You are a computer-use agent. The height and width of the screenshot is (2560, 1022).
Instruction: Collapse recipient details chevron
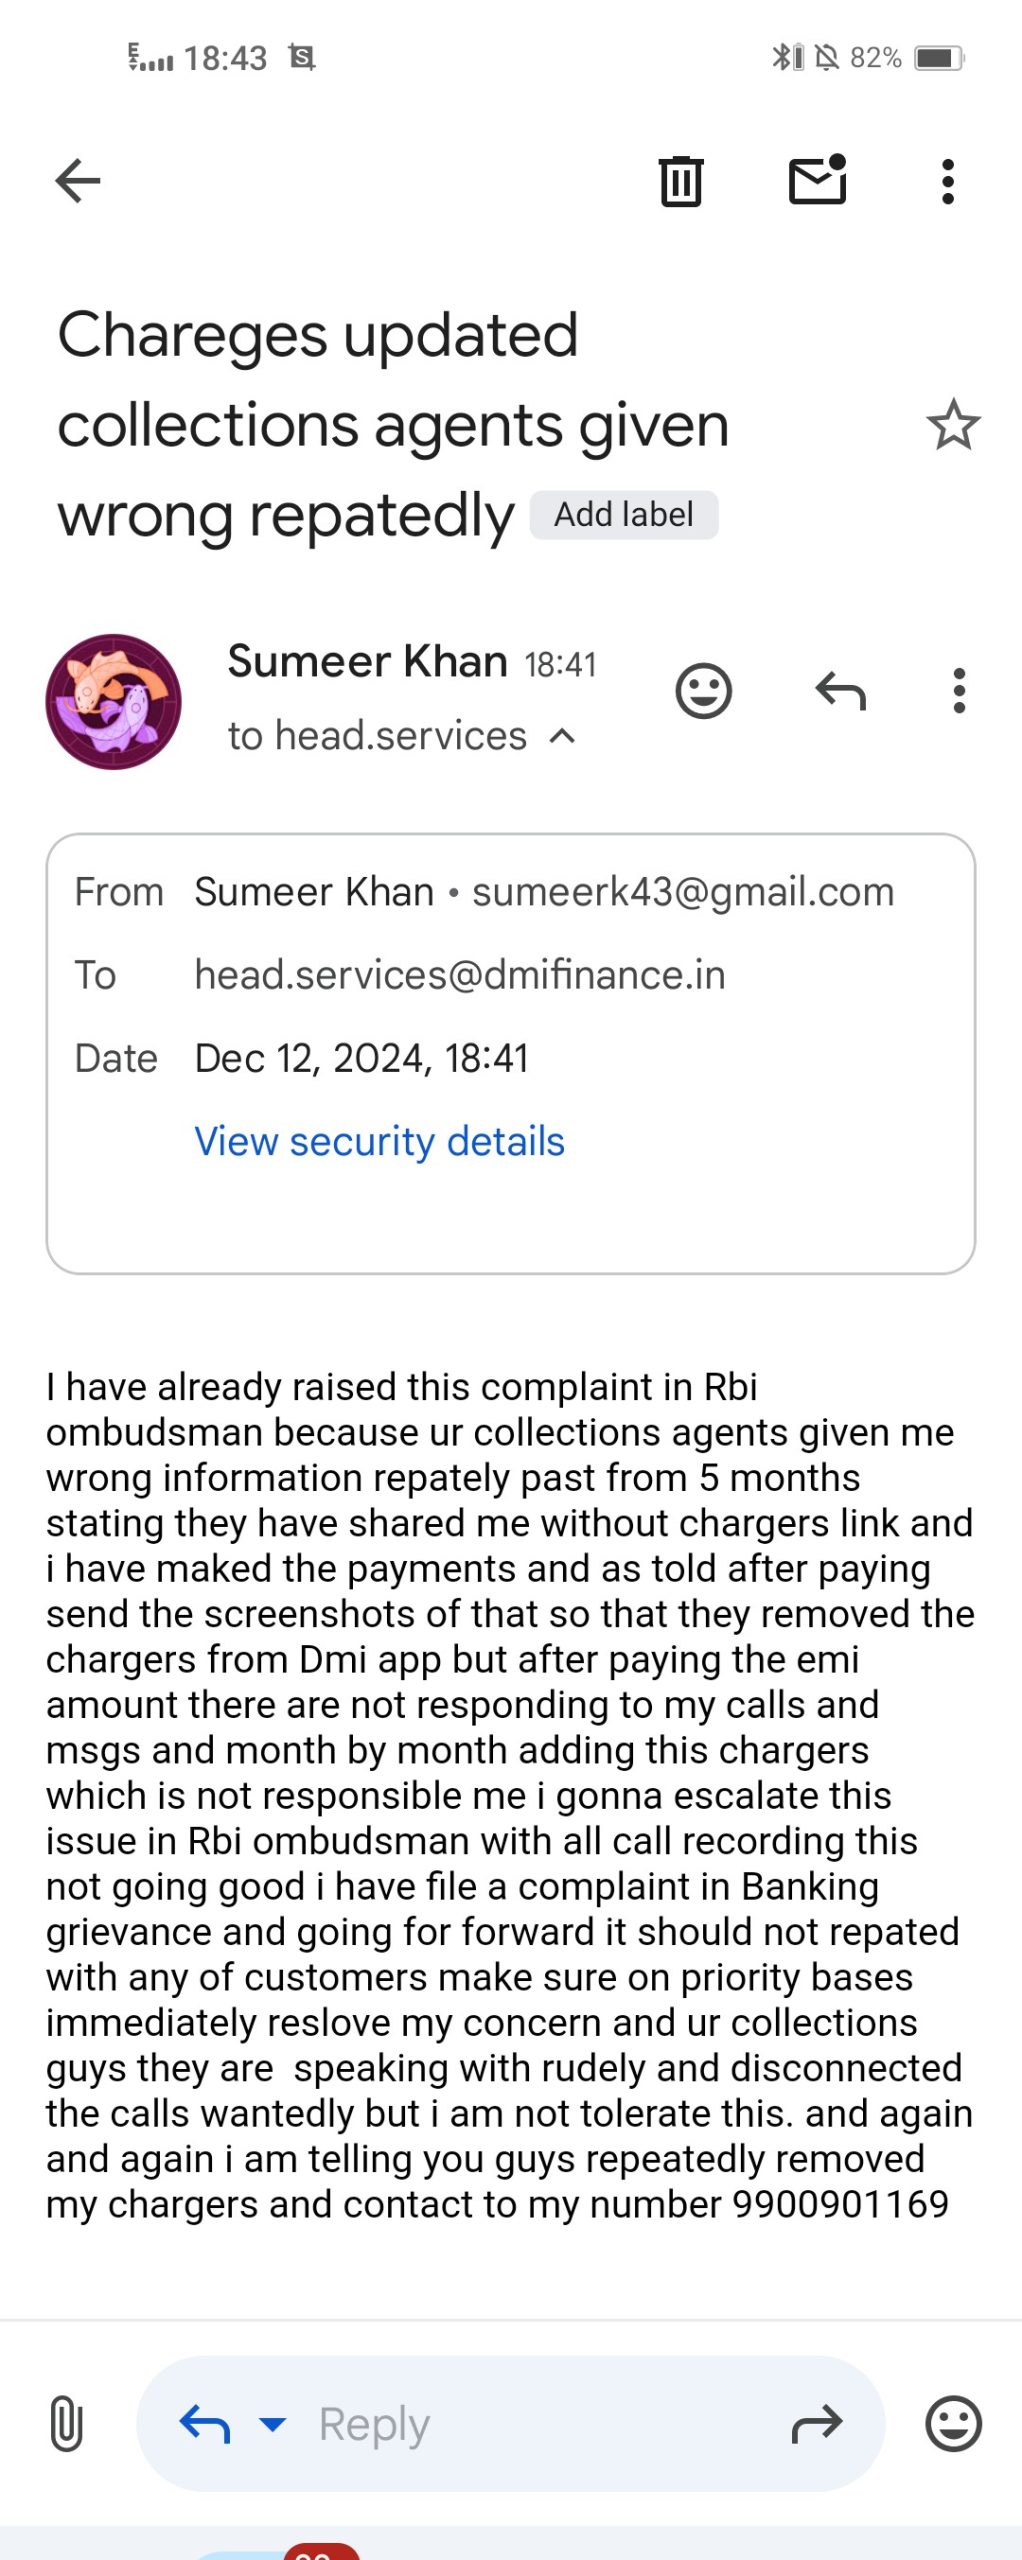click(x=563, y=737)
